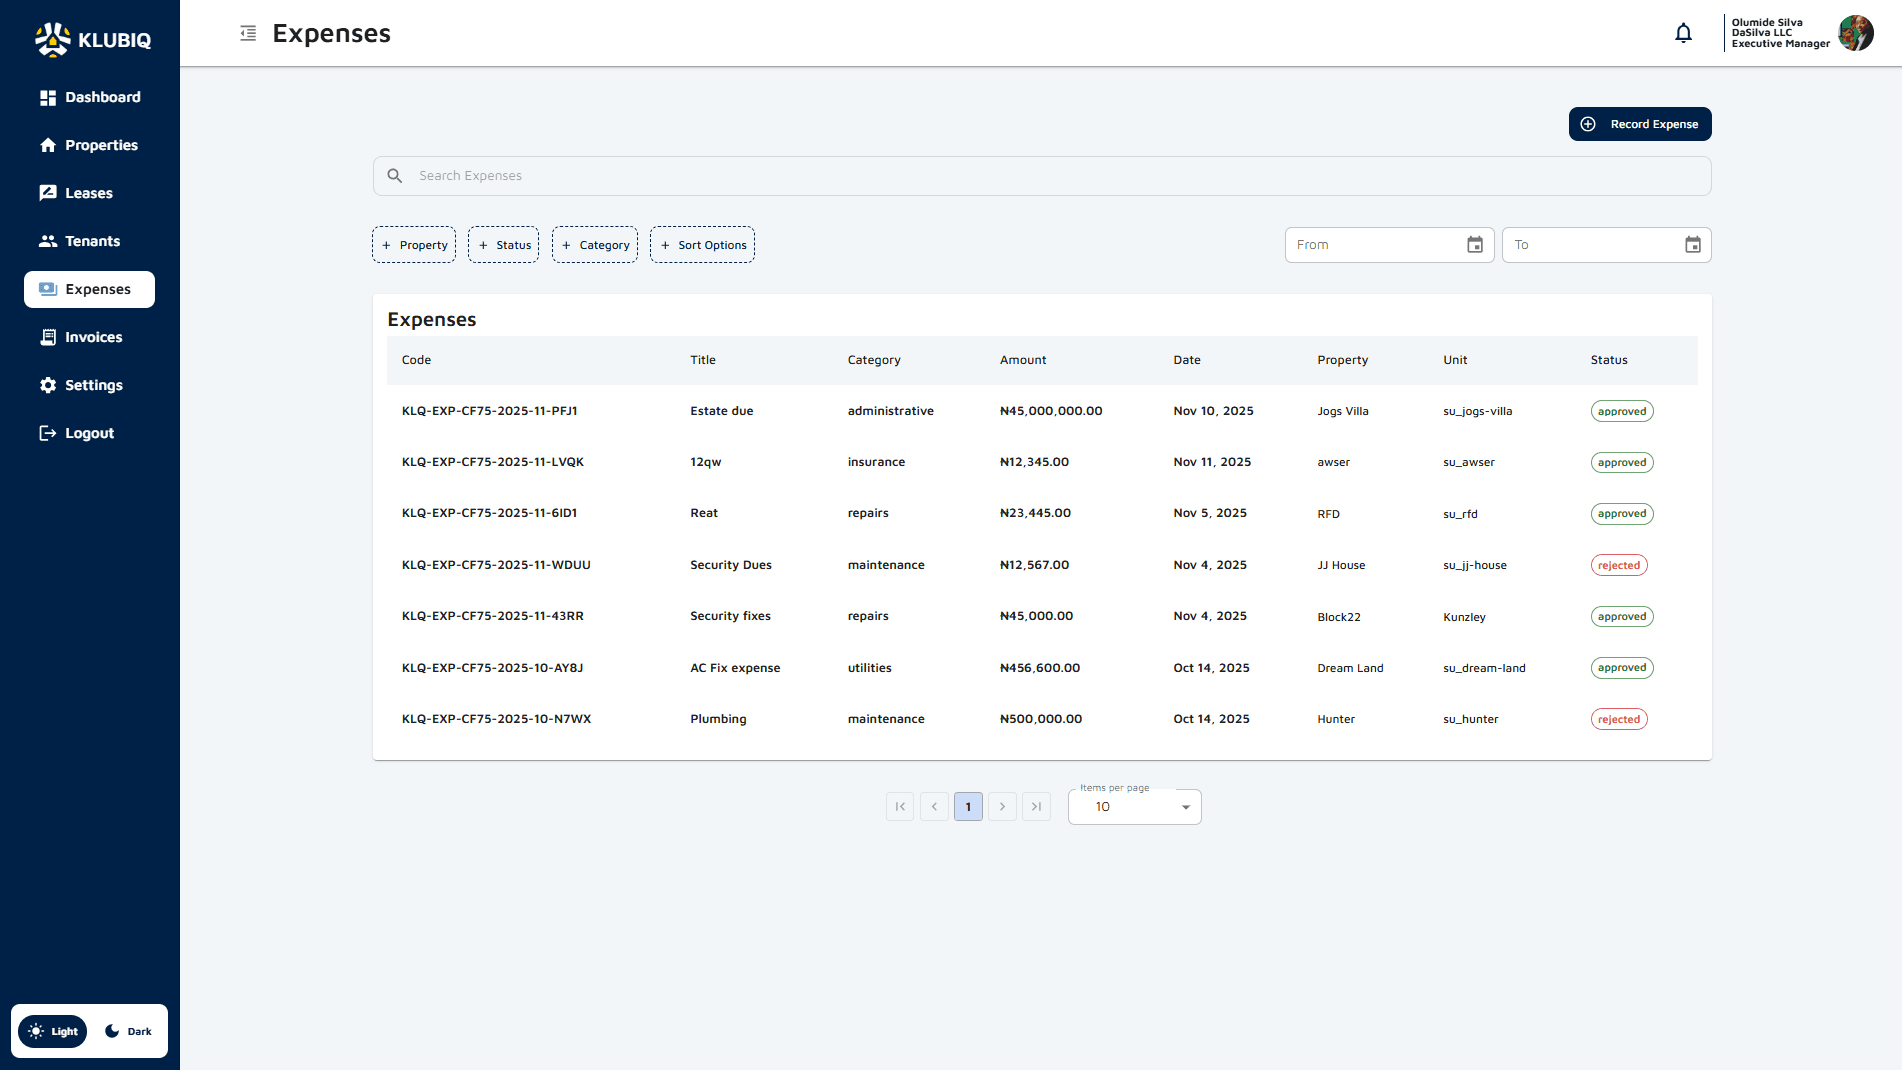Switch to Light mode

click(52, 1031)
